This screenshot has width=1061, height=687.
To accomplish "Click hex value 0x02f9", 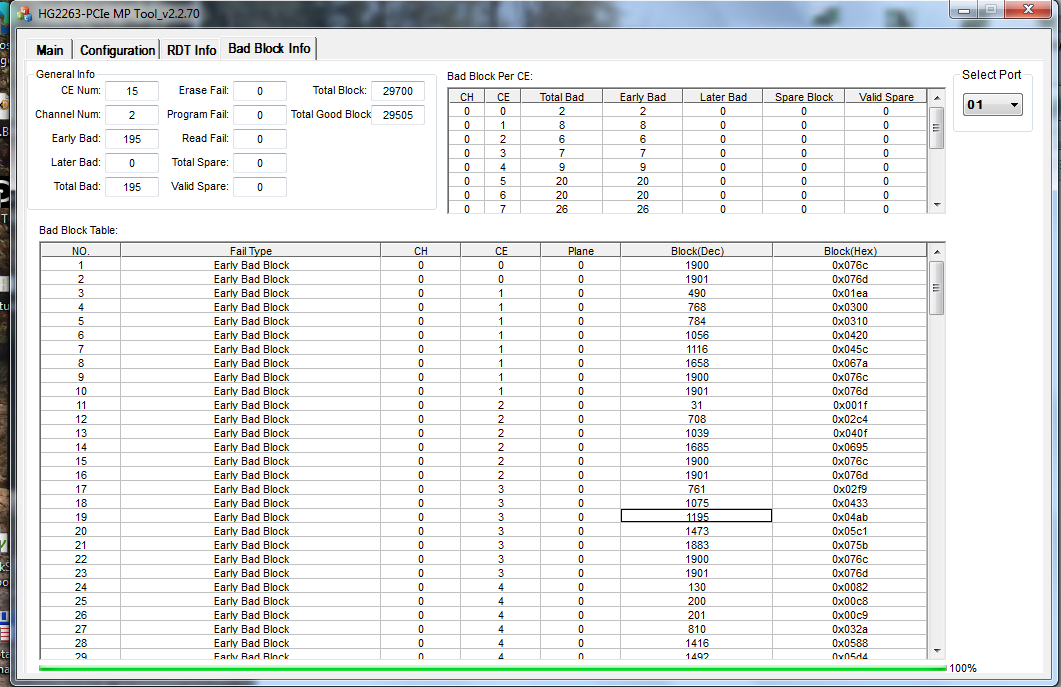I will click(x=850, y=489).
